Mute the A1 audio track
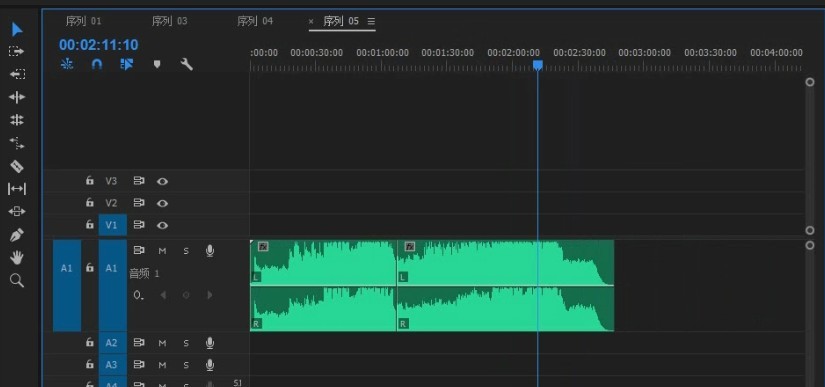This screenshot has height=387, width=825. [x=162, y=251]
